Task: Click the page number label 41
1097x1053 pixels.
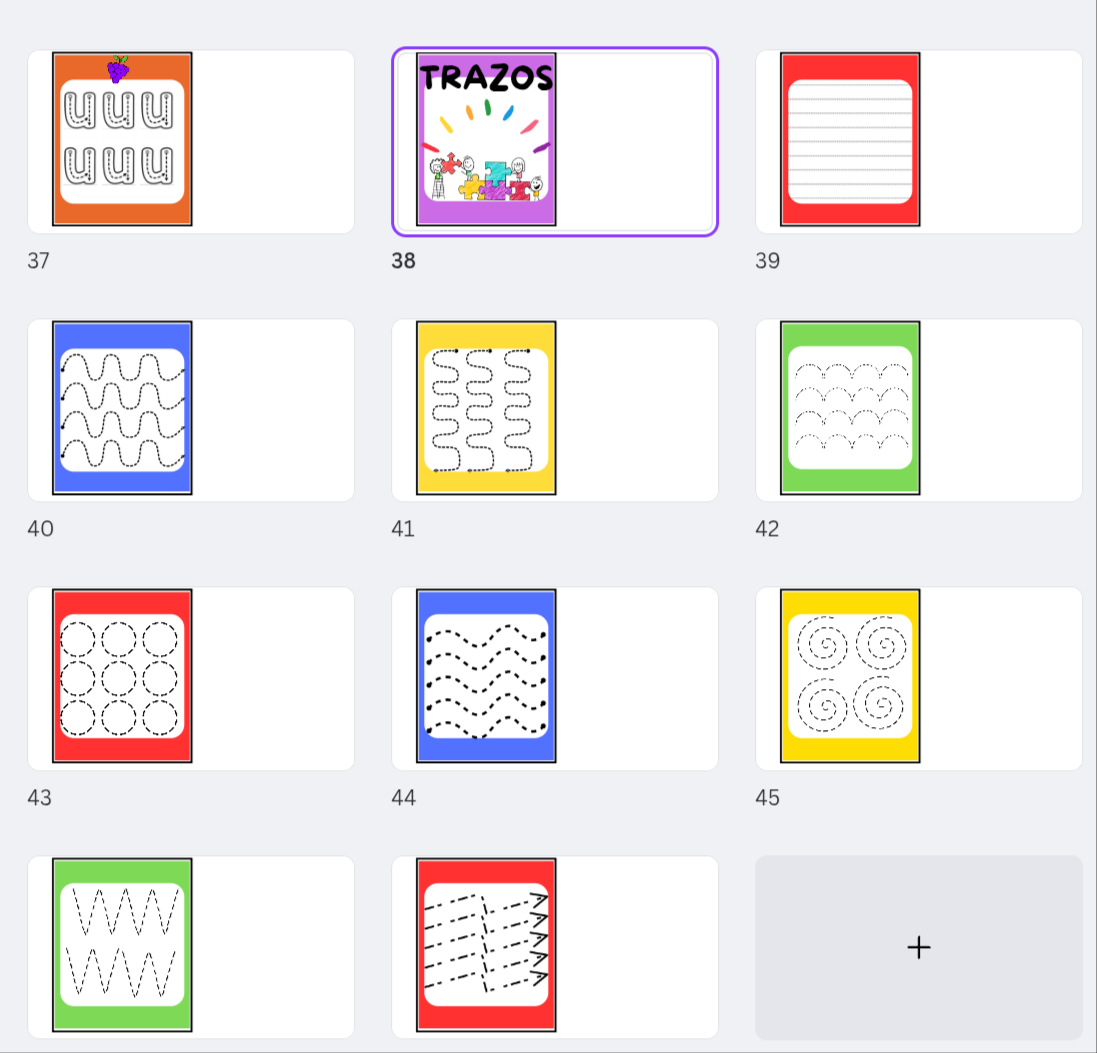Action: tap(403, 529)
